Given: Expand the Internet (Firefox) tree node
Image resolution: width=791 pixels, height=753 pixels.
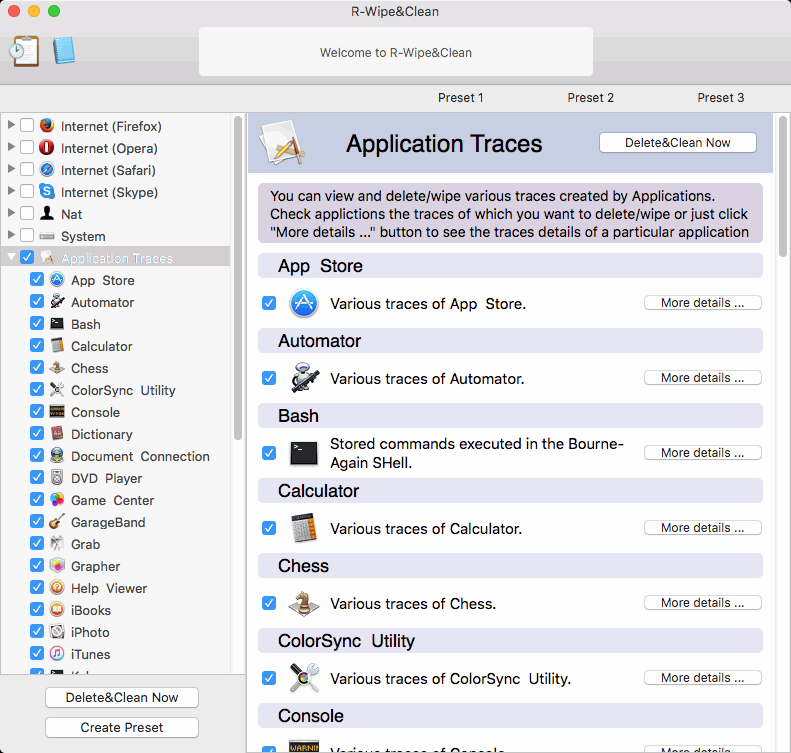Looking at the screenshot, I should (11, 125).
